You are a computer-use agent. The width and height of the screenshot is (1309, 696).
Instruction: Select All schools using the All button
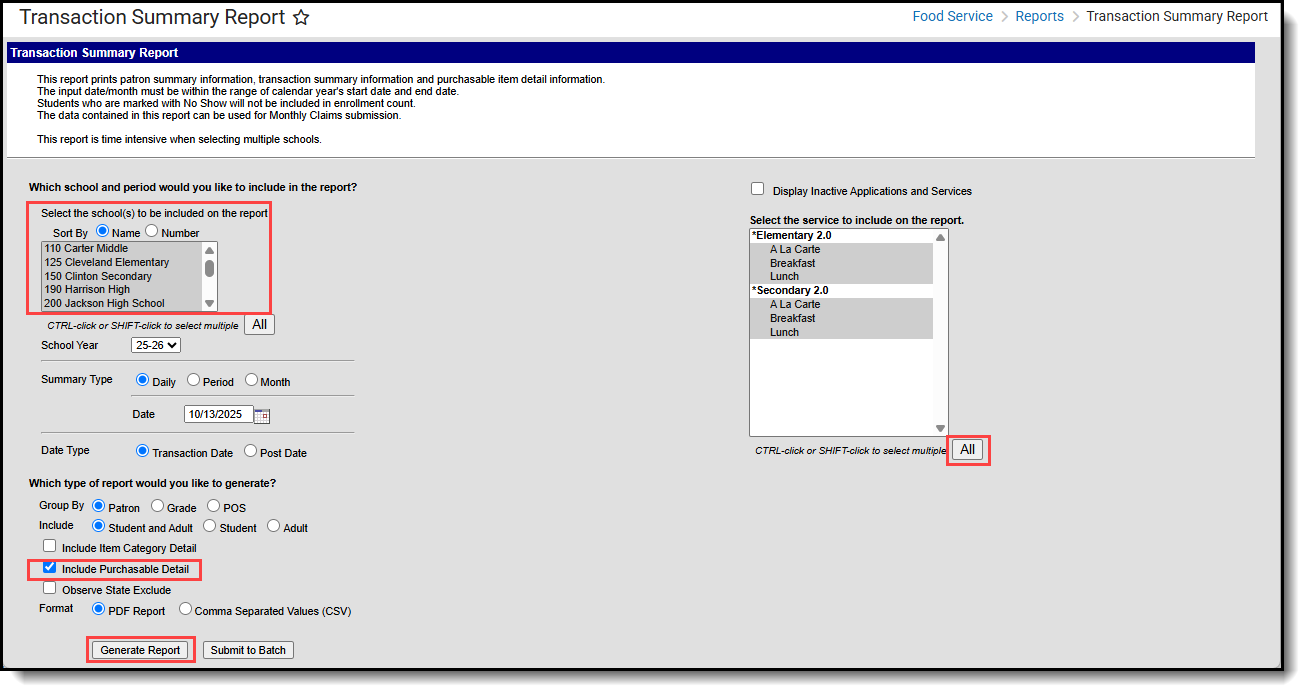tap(259, 324)
